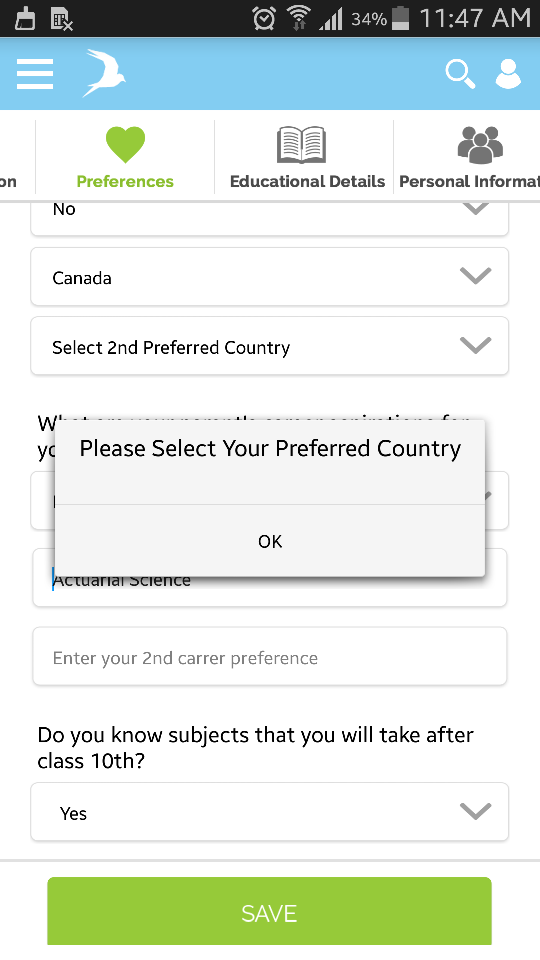540x960 pixels.
Task: Click the green SAVE button
Action: (x=269, y=912)
